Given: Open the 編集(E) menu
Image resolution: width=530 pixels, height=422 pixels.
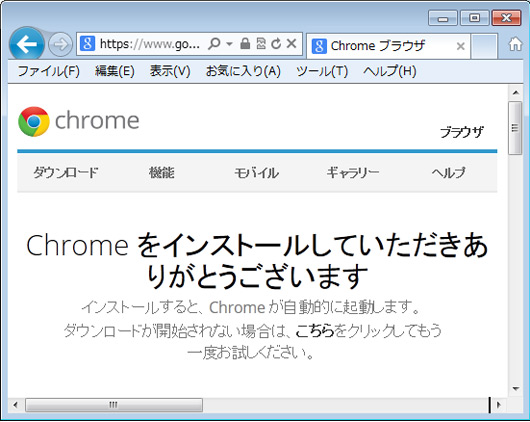Looking at the screenshot, I should coord(115,71).
